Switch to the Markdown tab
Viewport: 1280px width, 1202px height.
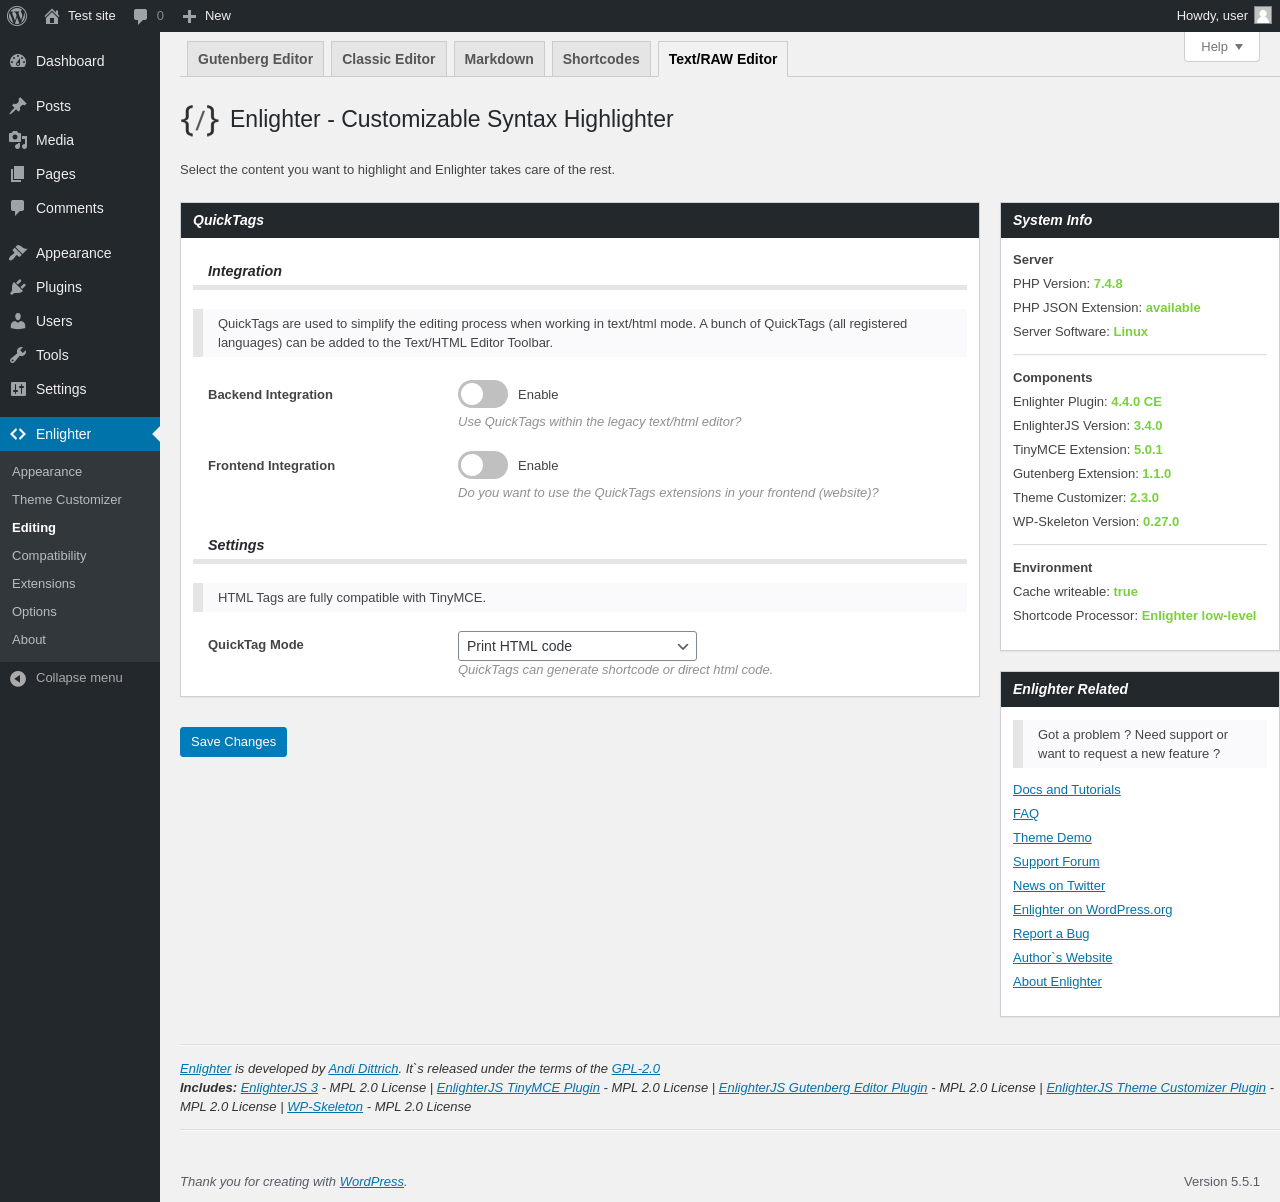pos(499,59)
